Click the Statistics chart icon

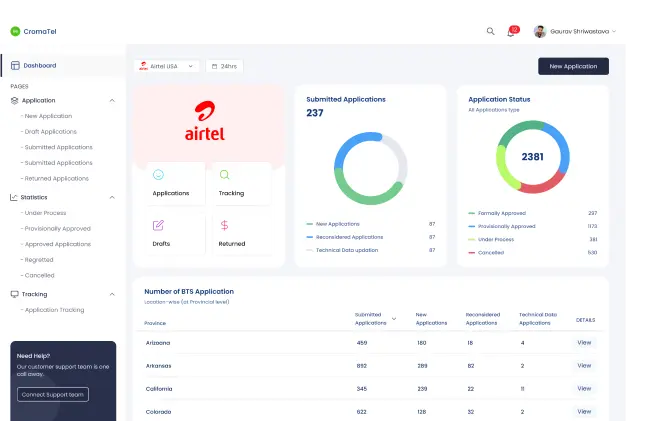pos(14,198)
